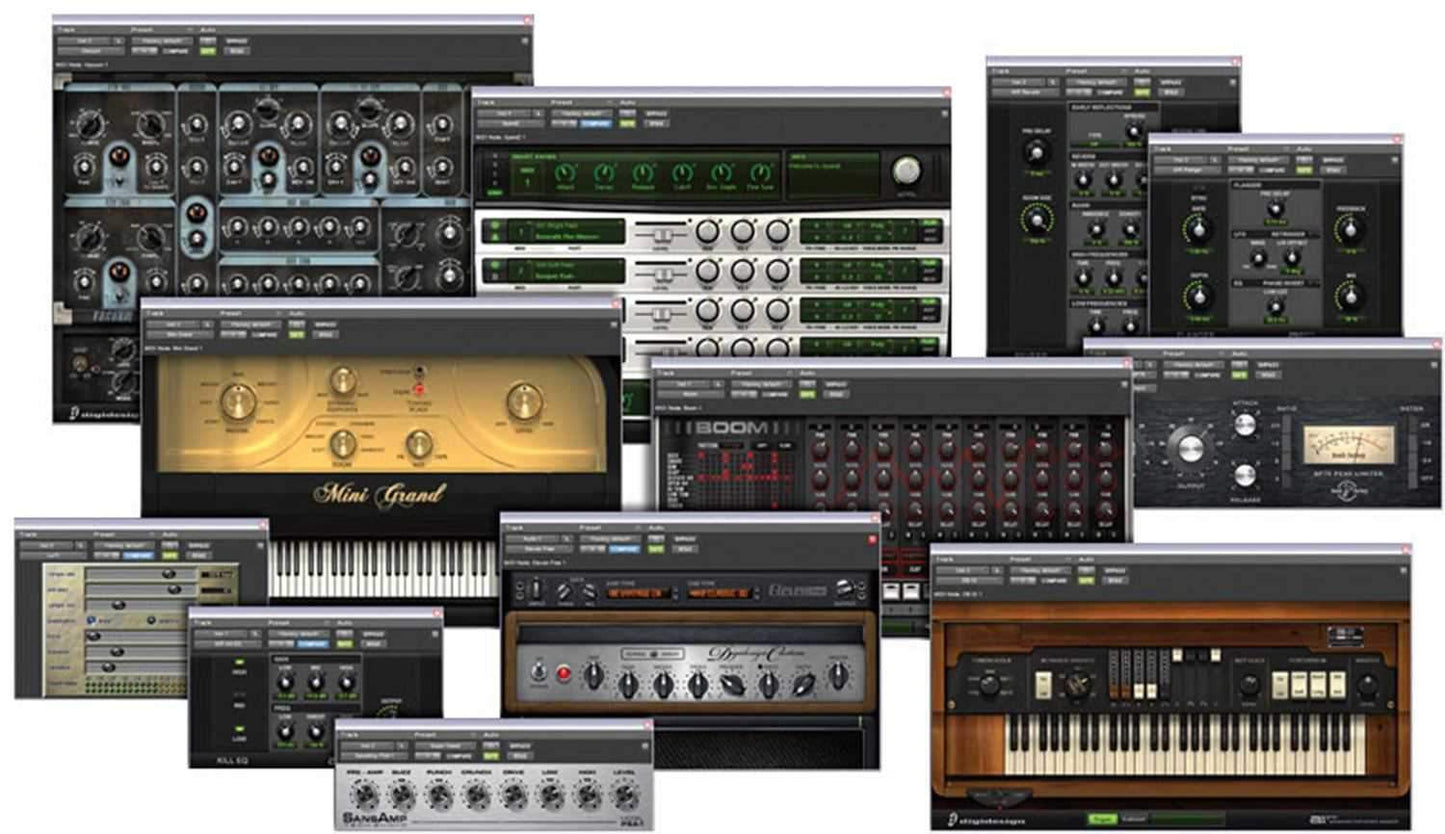Click the red power lamp on the Eleven amp
This screenshot has height=834, width=1445.
coord(563,673)
